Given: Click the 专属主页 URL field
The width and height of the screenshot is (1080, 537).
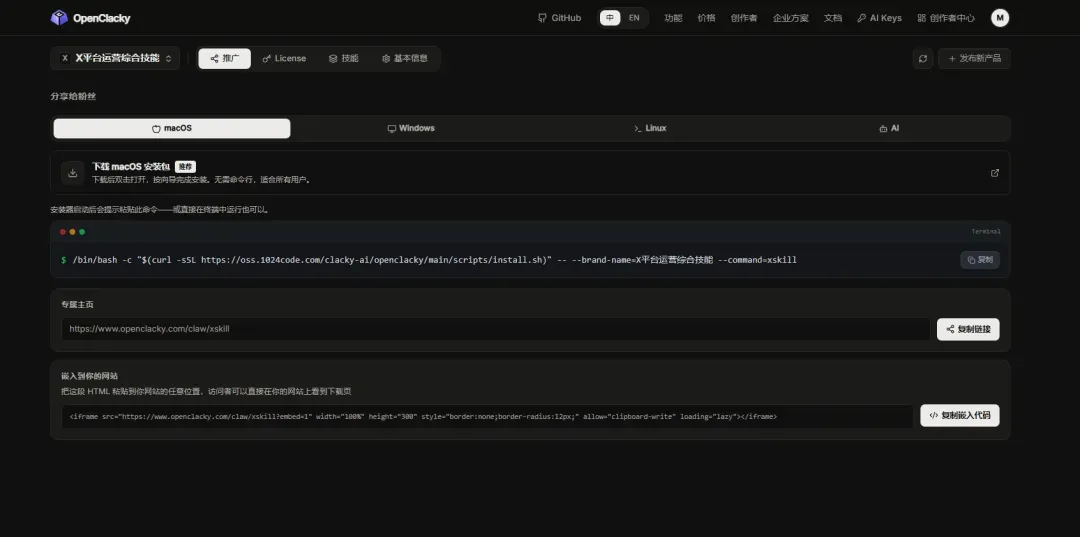Looking at the screenshot, I should click(x=495, y=329).
